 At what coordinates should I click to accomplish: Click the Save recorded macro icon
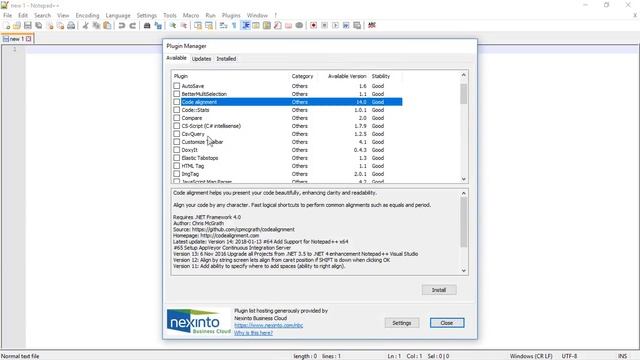(x=357, y=26)
